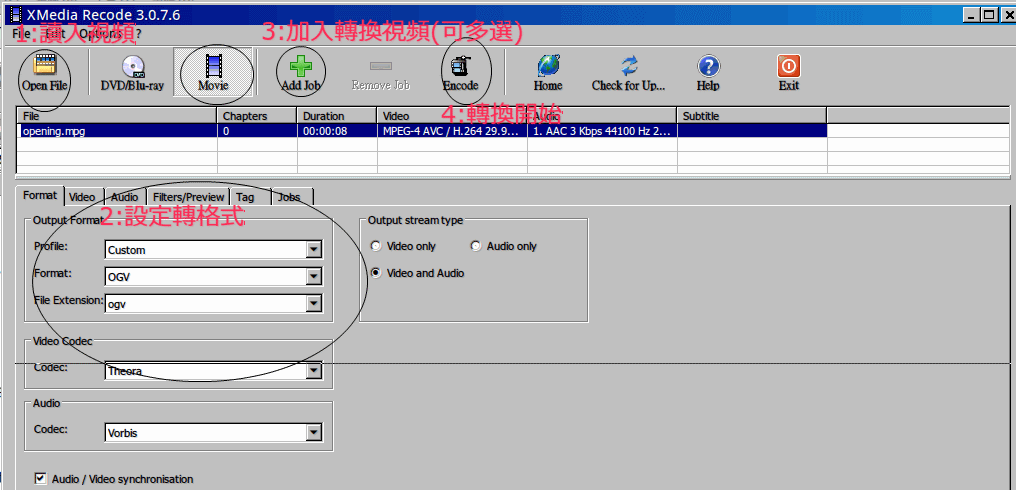The height and width of the screenshot is (490, 1016).
Task: Click the chapters cell showing 0
Action: click(x=257, y=130)
